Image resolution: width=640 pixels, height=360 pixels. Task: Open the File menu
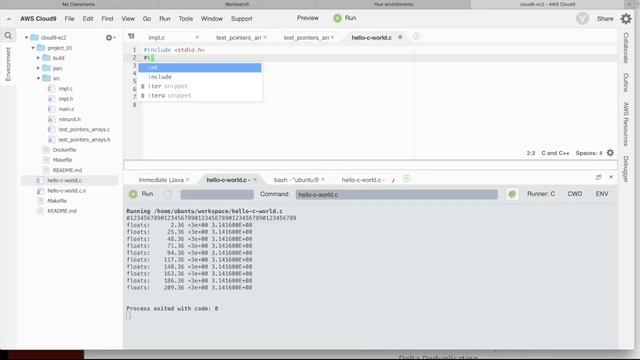pyautogui.click(x=69, y=19)
